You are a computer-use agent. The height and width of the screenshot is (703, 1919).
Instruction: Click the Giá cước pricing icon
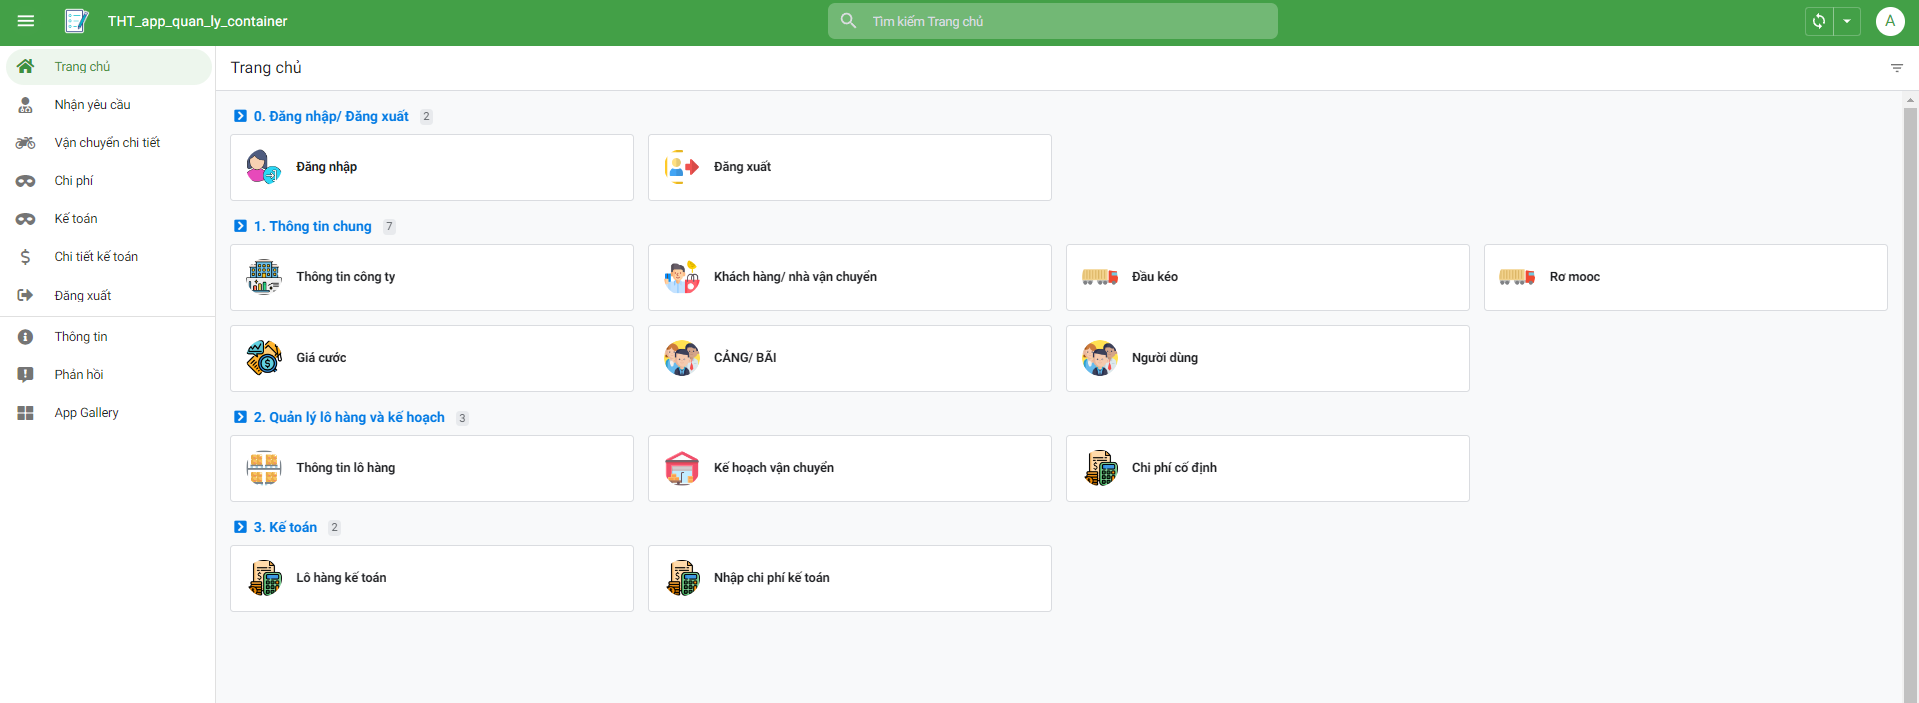(x=264, y=358)
